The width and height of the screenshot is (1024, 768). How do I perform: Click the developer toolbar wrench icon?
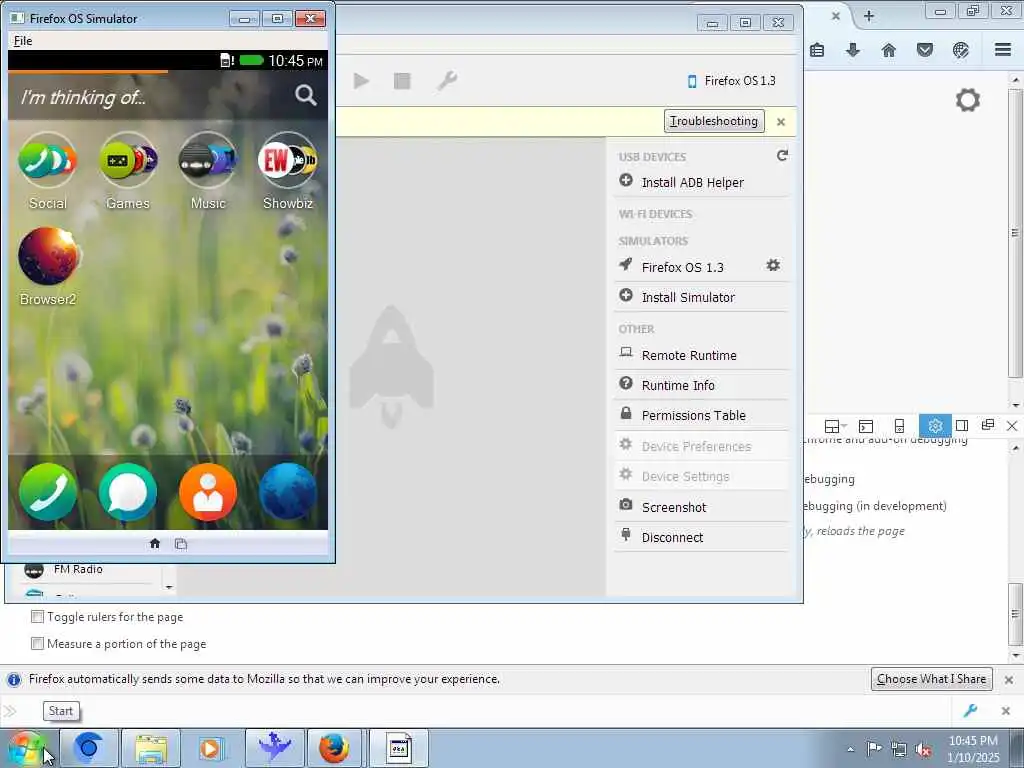click(x=970, y=711)
